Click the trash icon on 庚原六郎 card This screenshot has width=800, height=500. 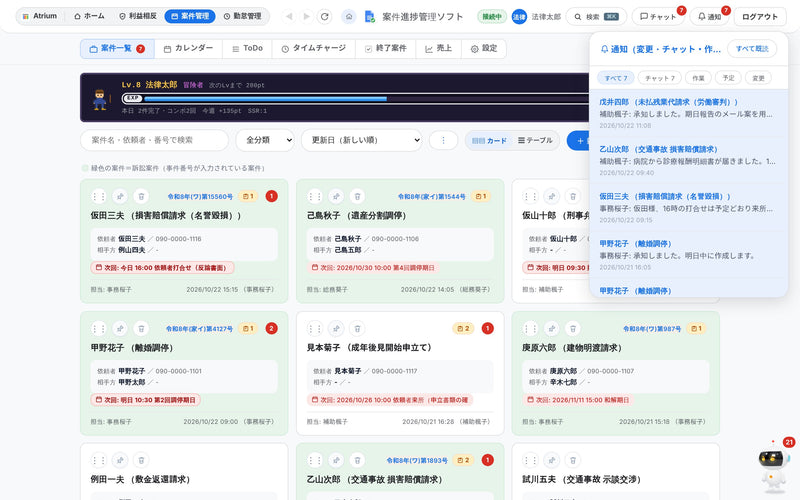click(x=573, y=329)
